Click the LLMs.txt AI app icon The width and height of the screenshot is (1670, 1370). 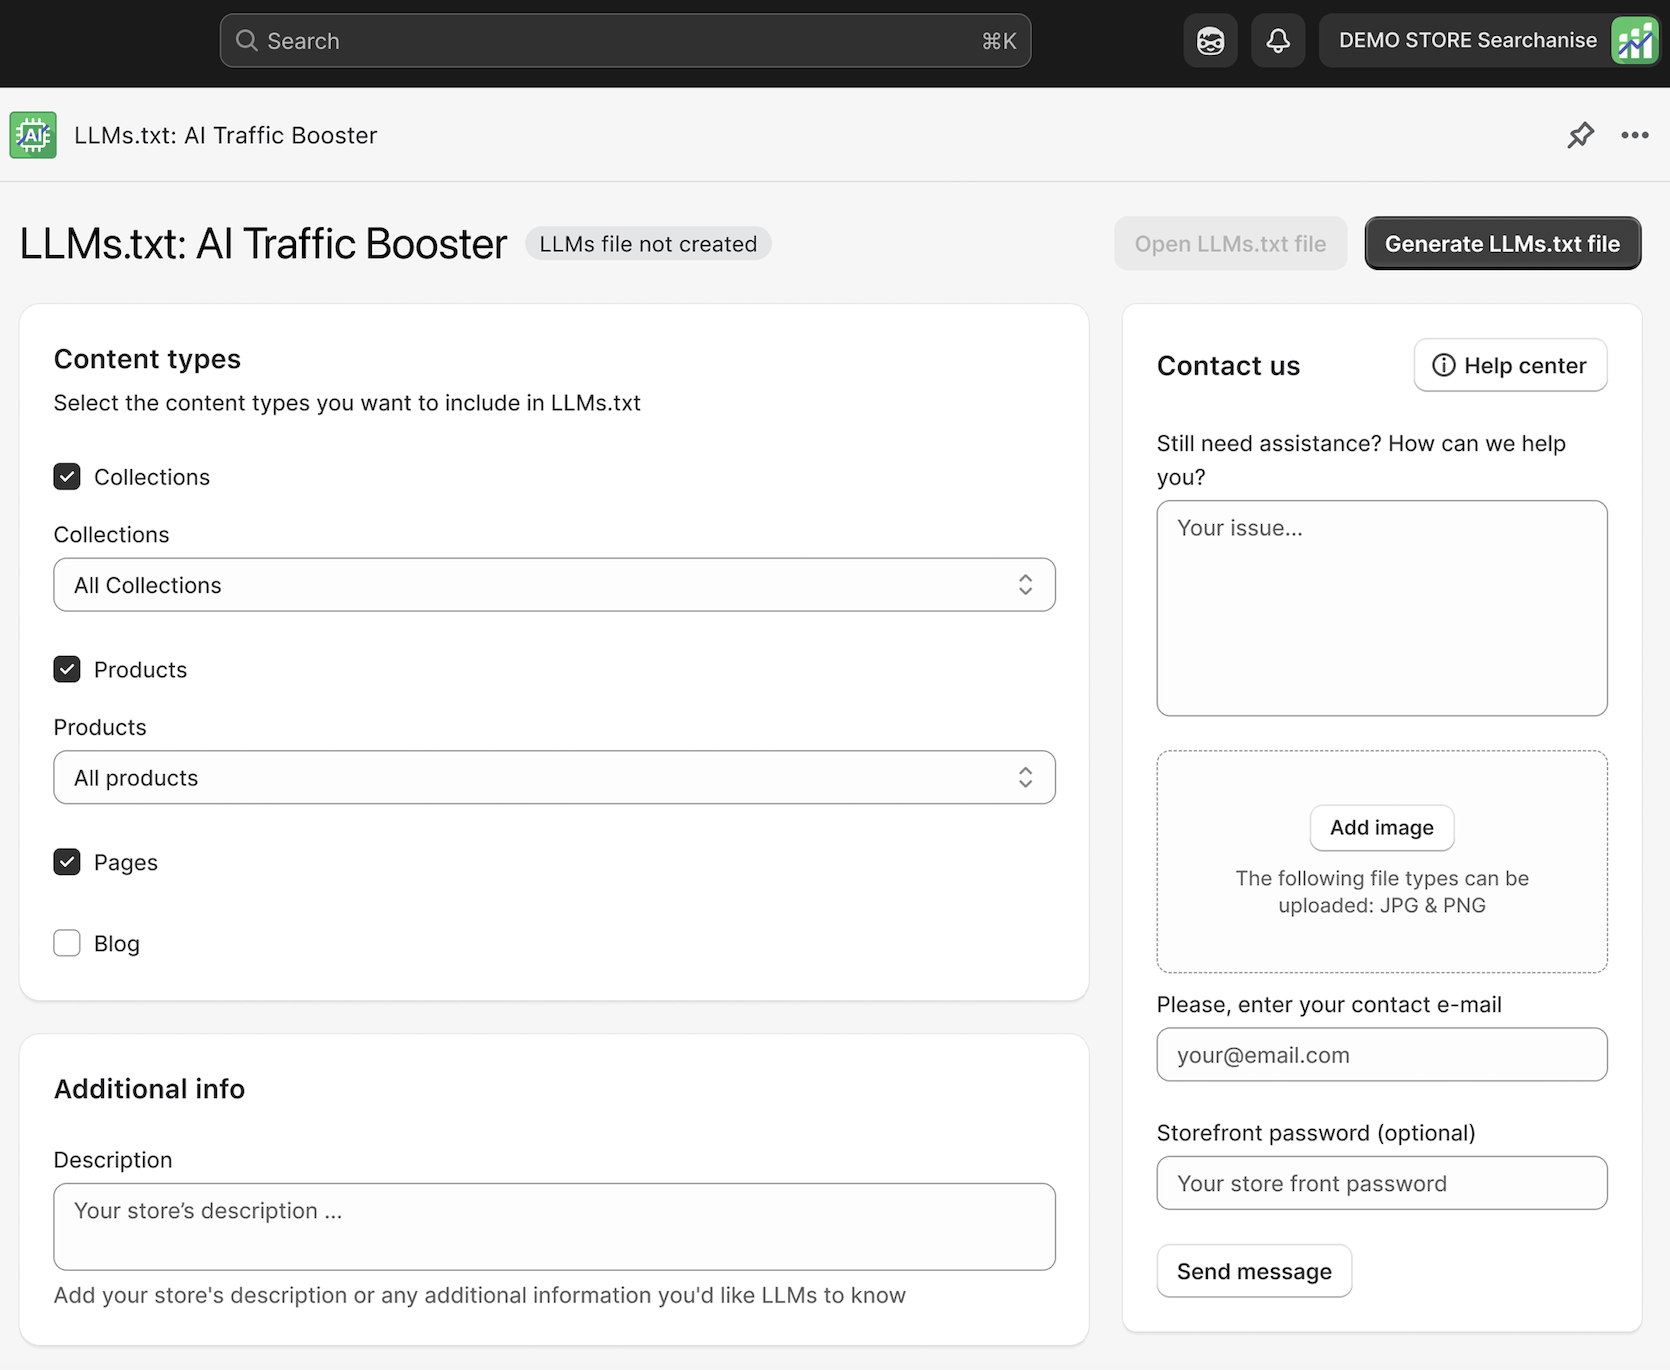(32, 135)
